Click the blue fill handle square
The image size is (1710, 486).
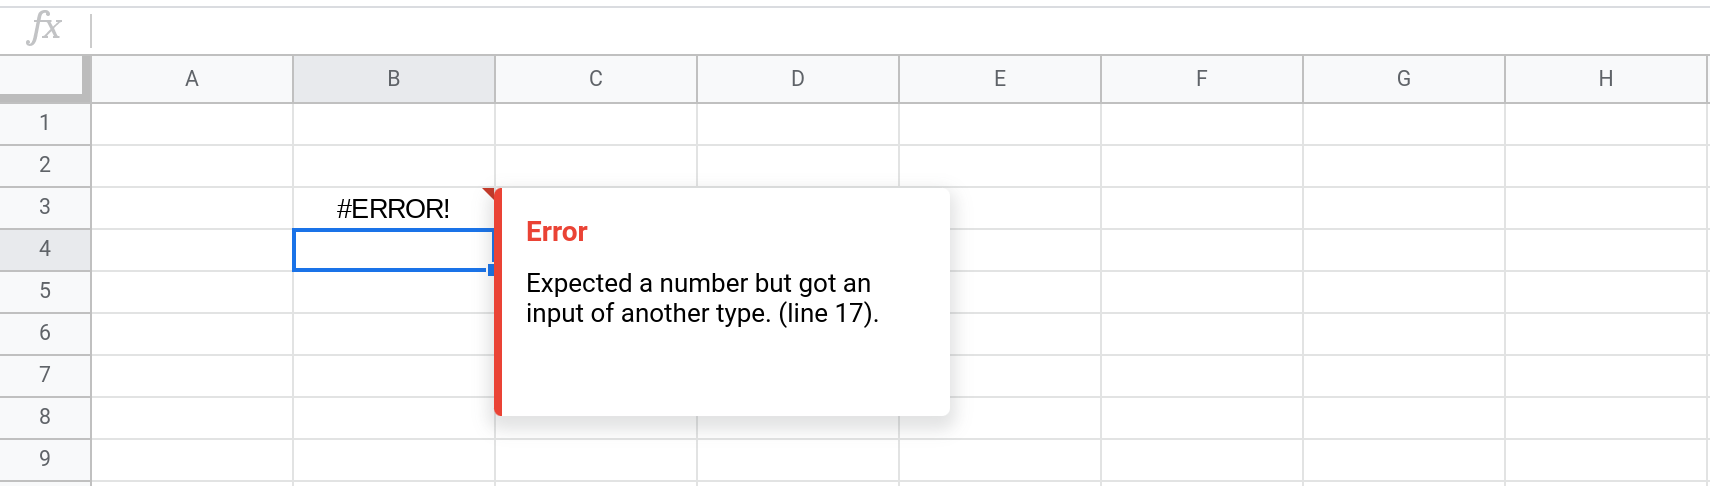491,270
